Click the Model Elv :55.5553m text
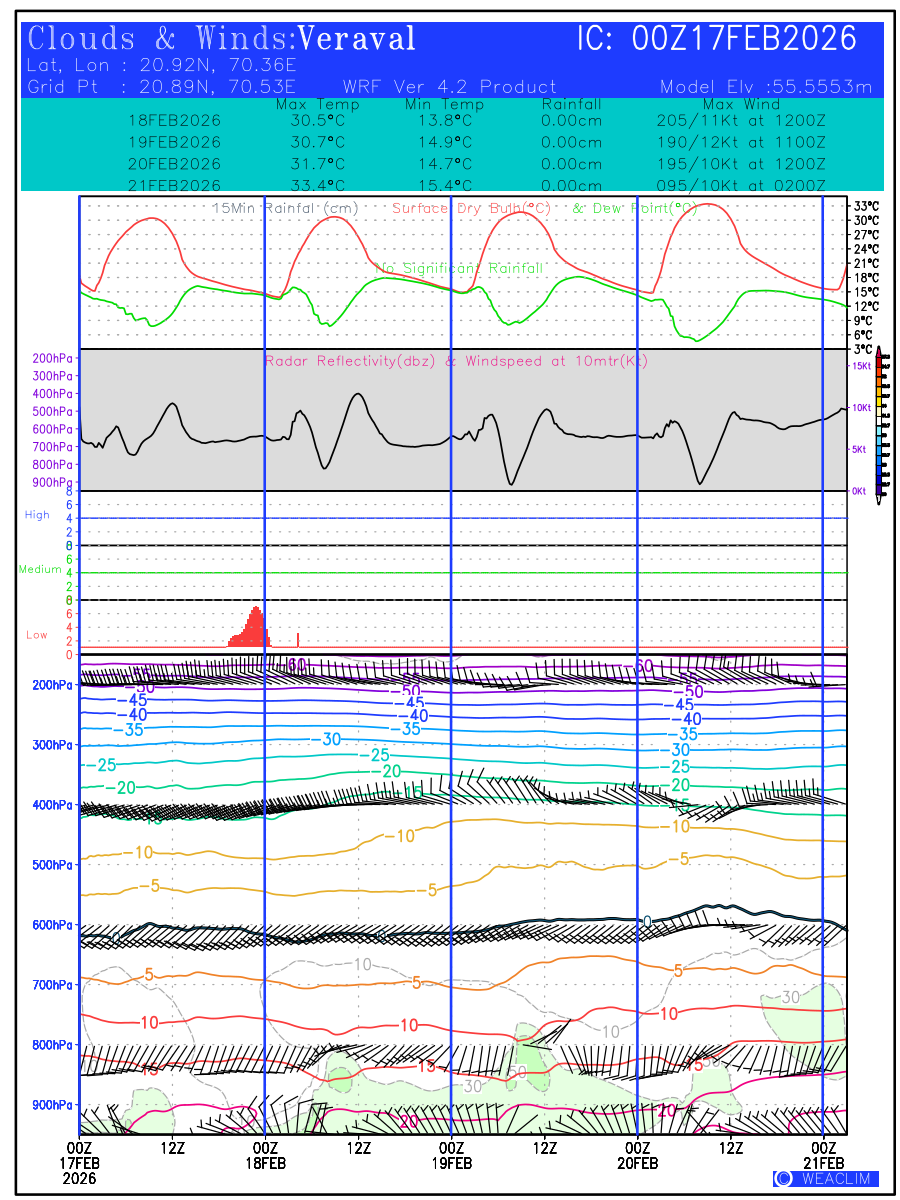Screen dimensions: 900x1200 coord(766,87)
